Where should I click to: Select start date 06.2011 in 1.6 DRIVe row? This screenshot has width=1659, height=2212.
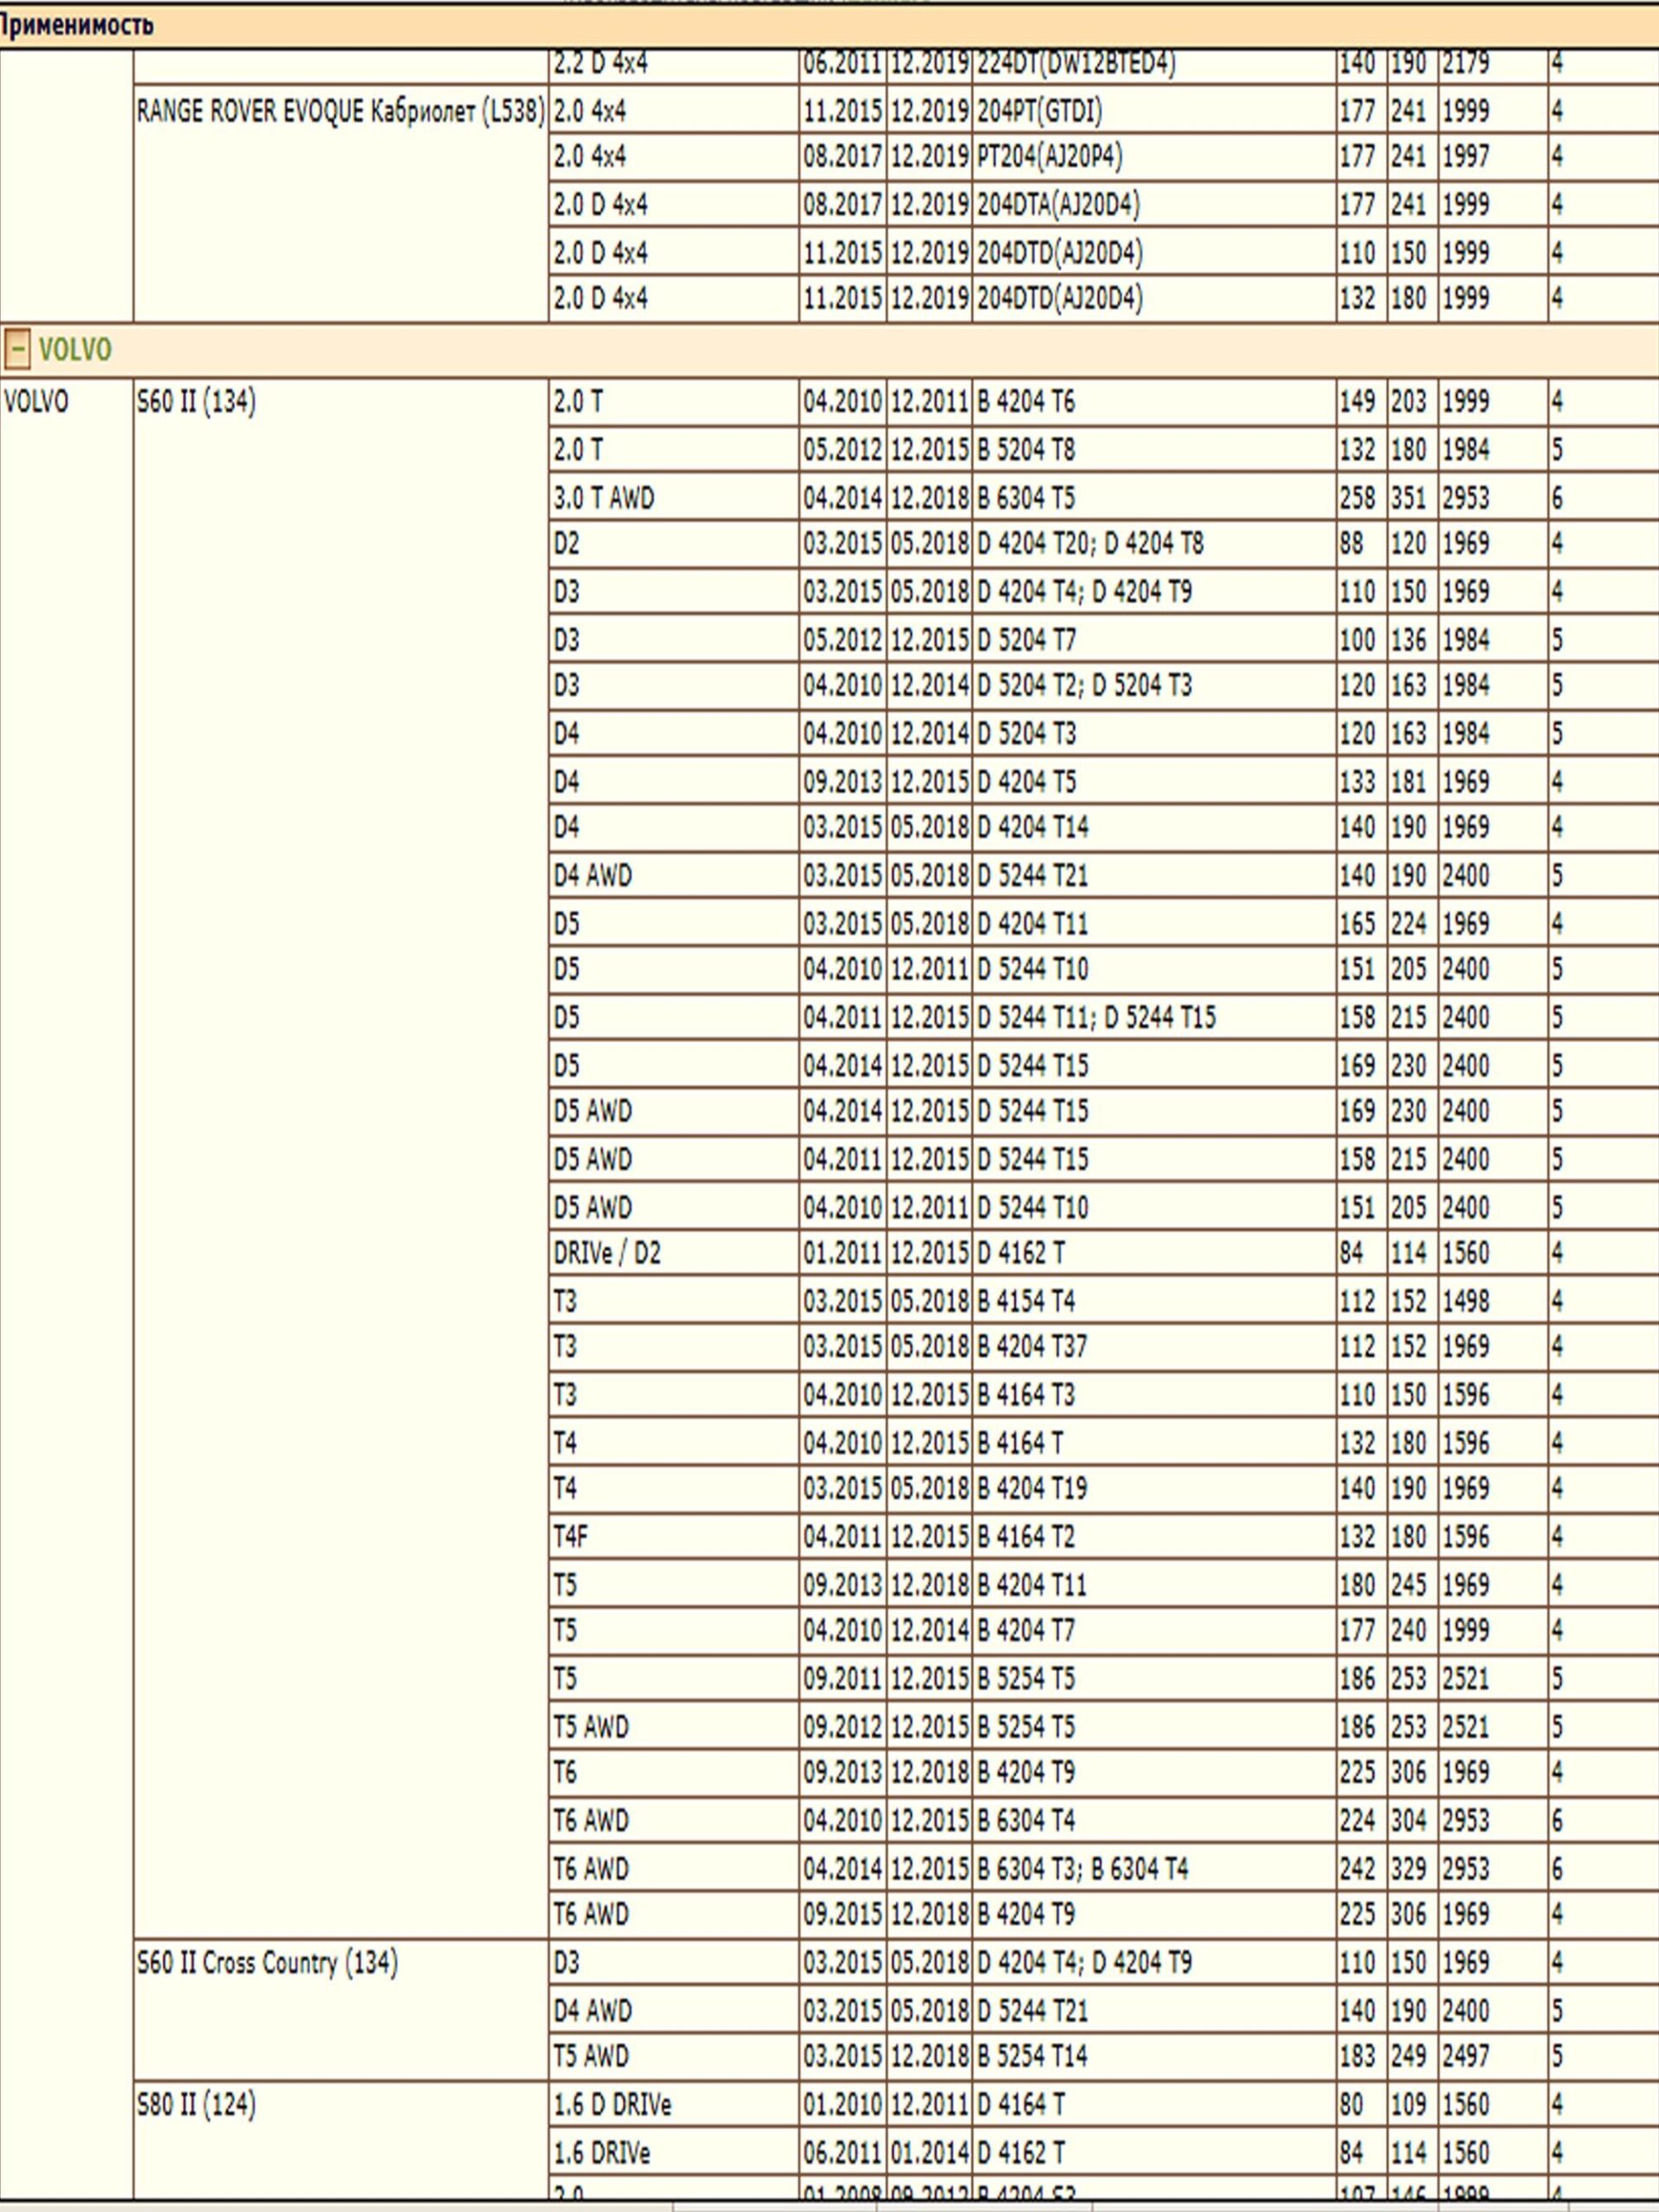point(842,2153)
